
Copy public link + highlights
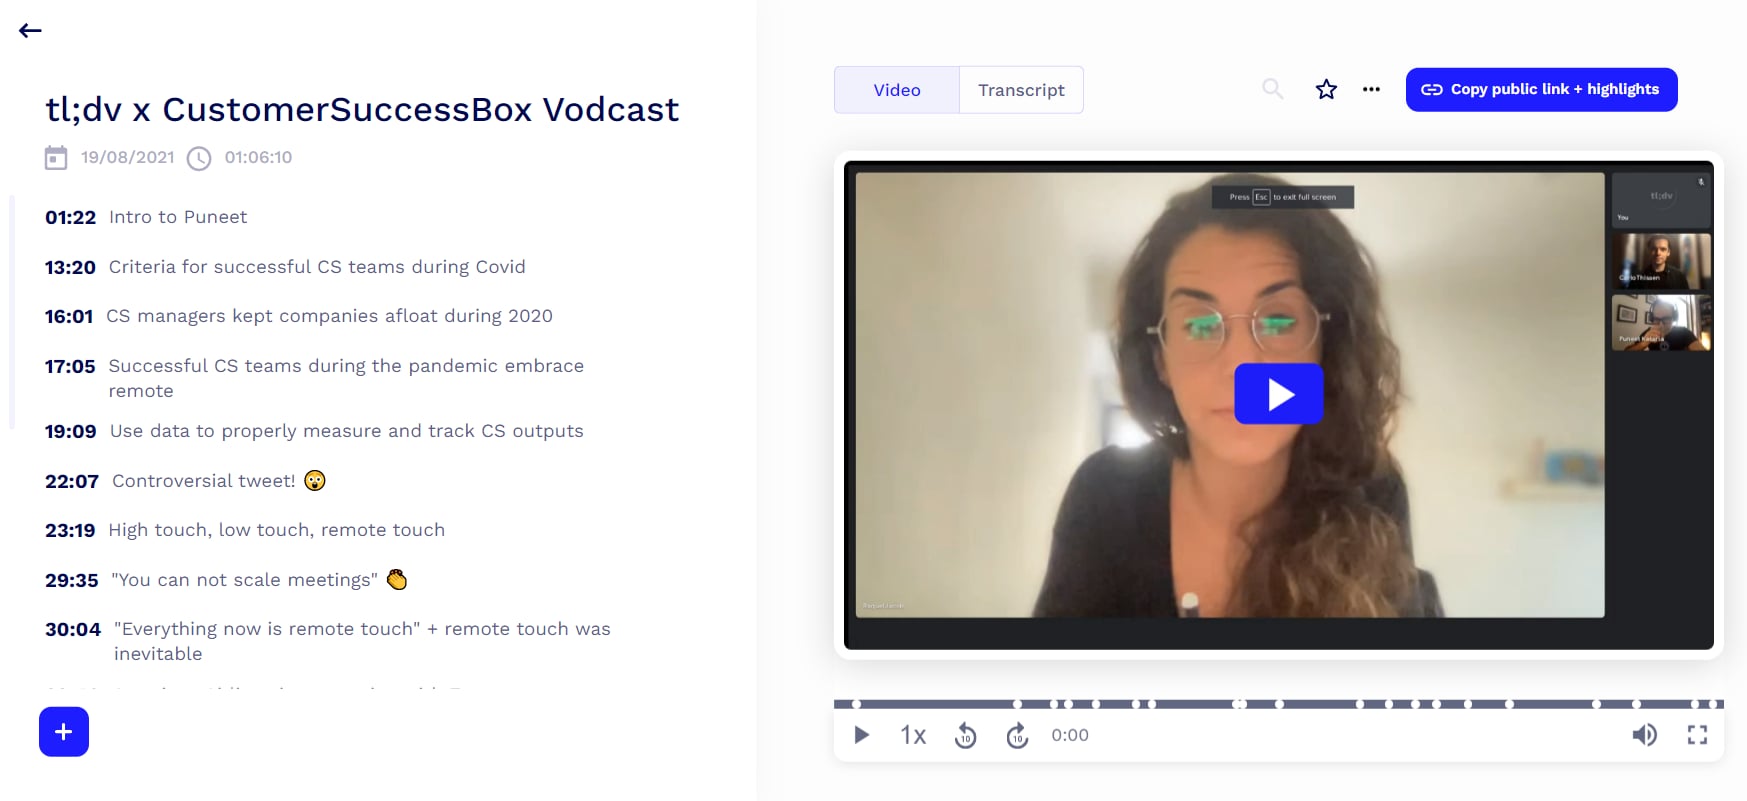[x=1541, y=89]
